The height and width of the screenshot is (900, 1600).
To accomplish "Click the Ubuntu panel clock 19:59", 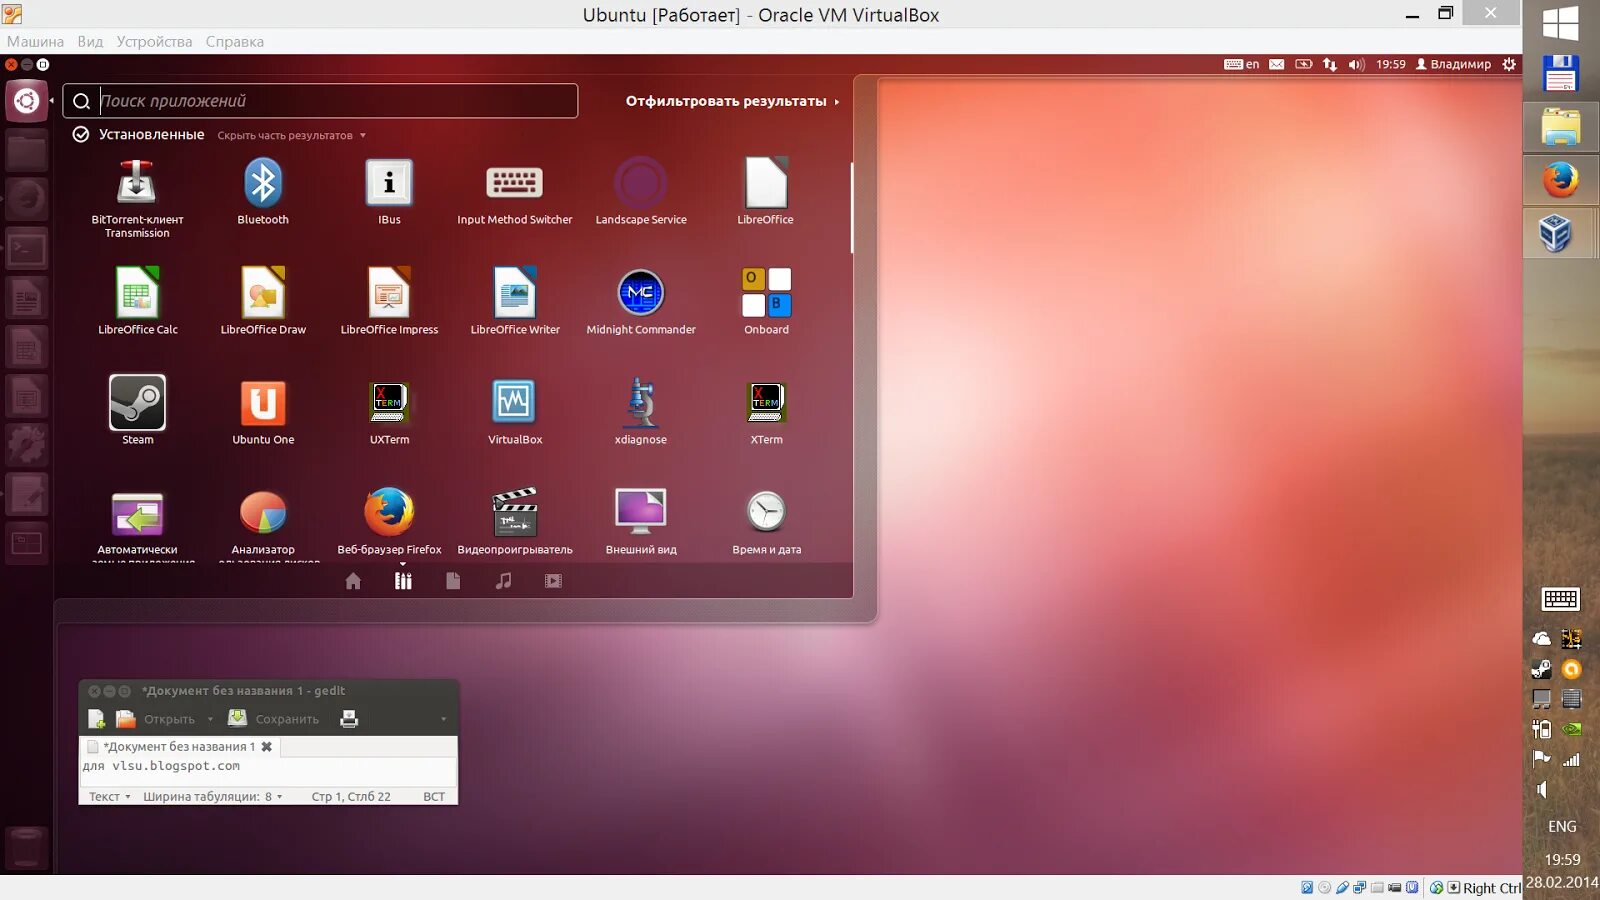I will (1391, 64).
